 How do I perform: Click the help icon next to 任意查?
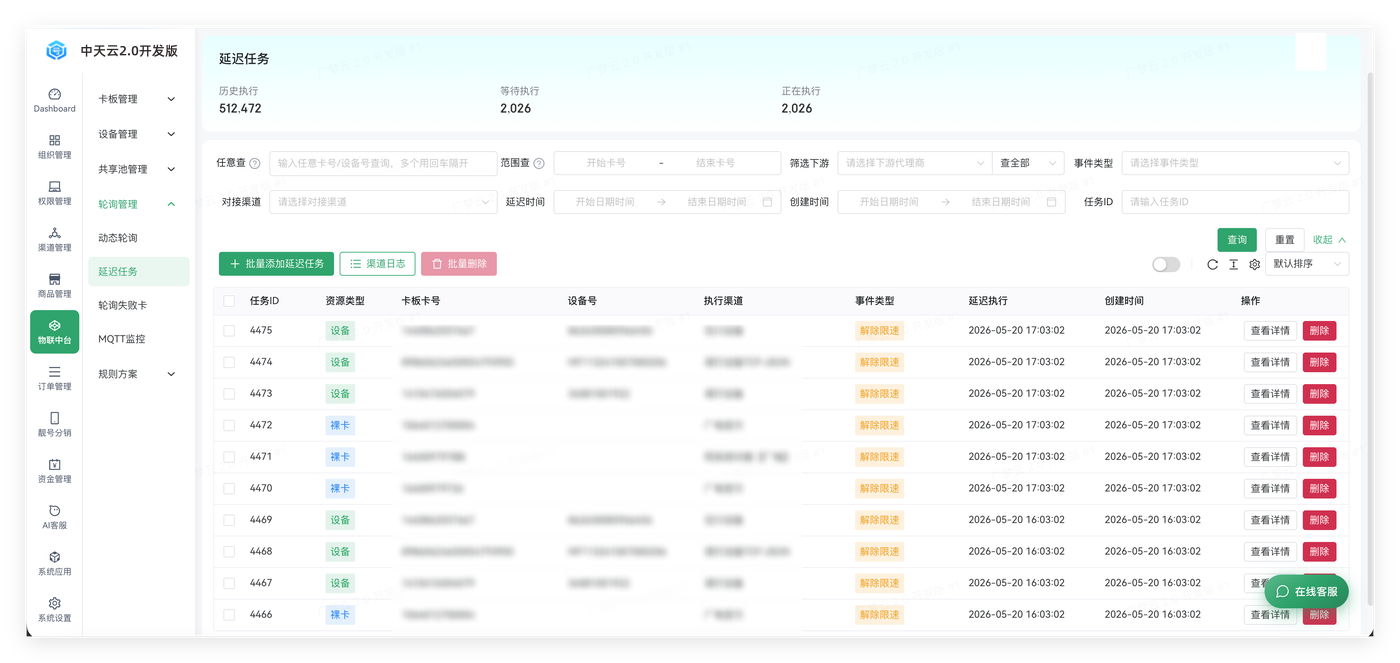(255, 163)
